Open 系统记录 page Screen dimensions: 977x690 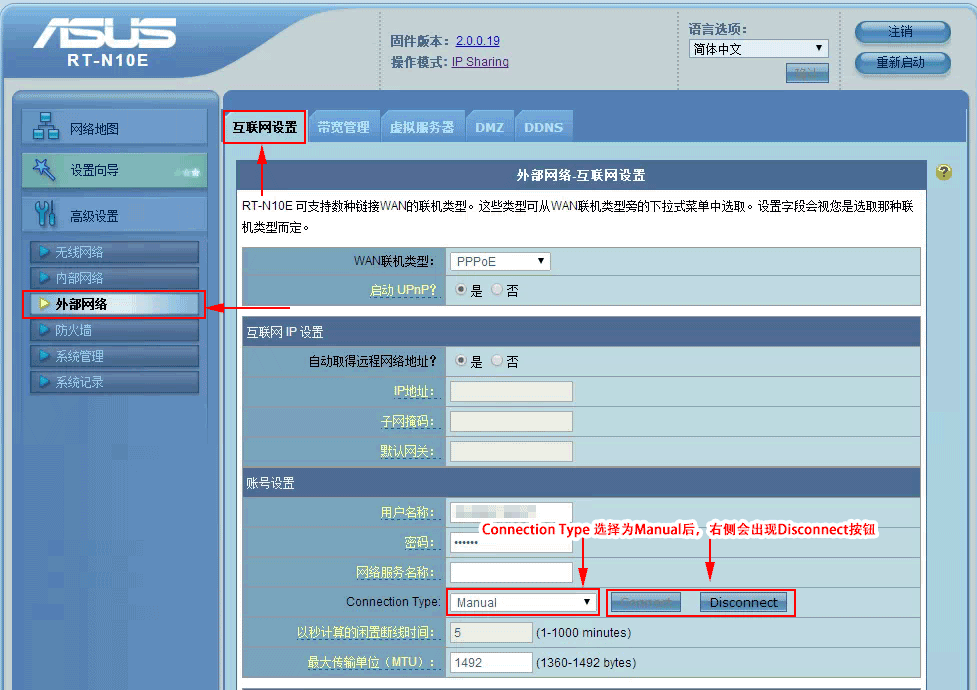click(x=115, y=382)
